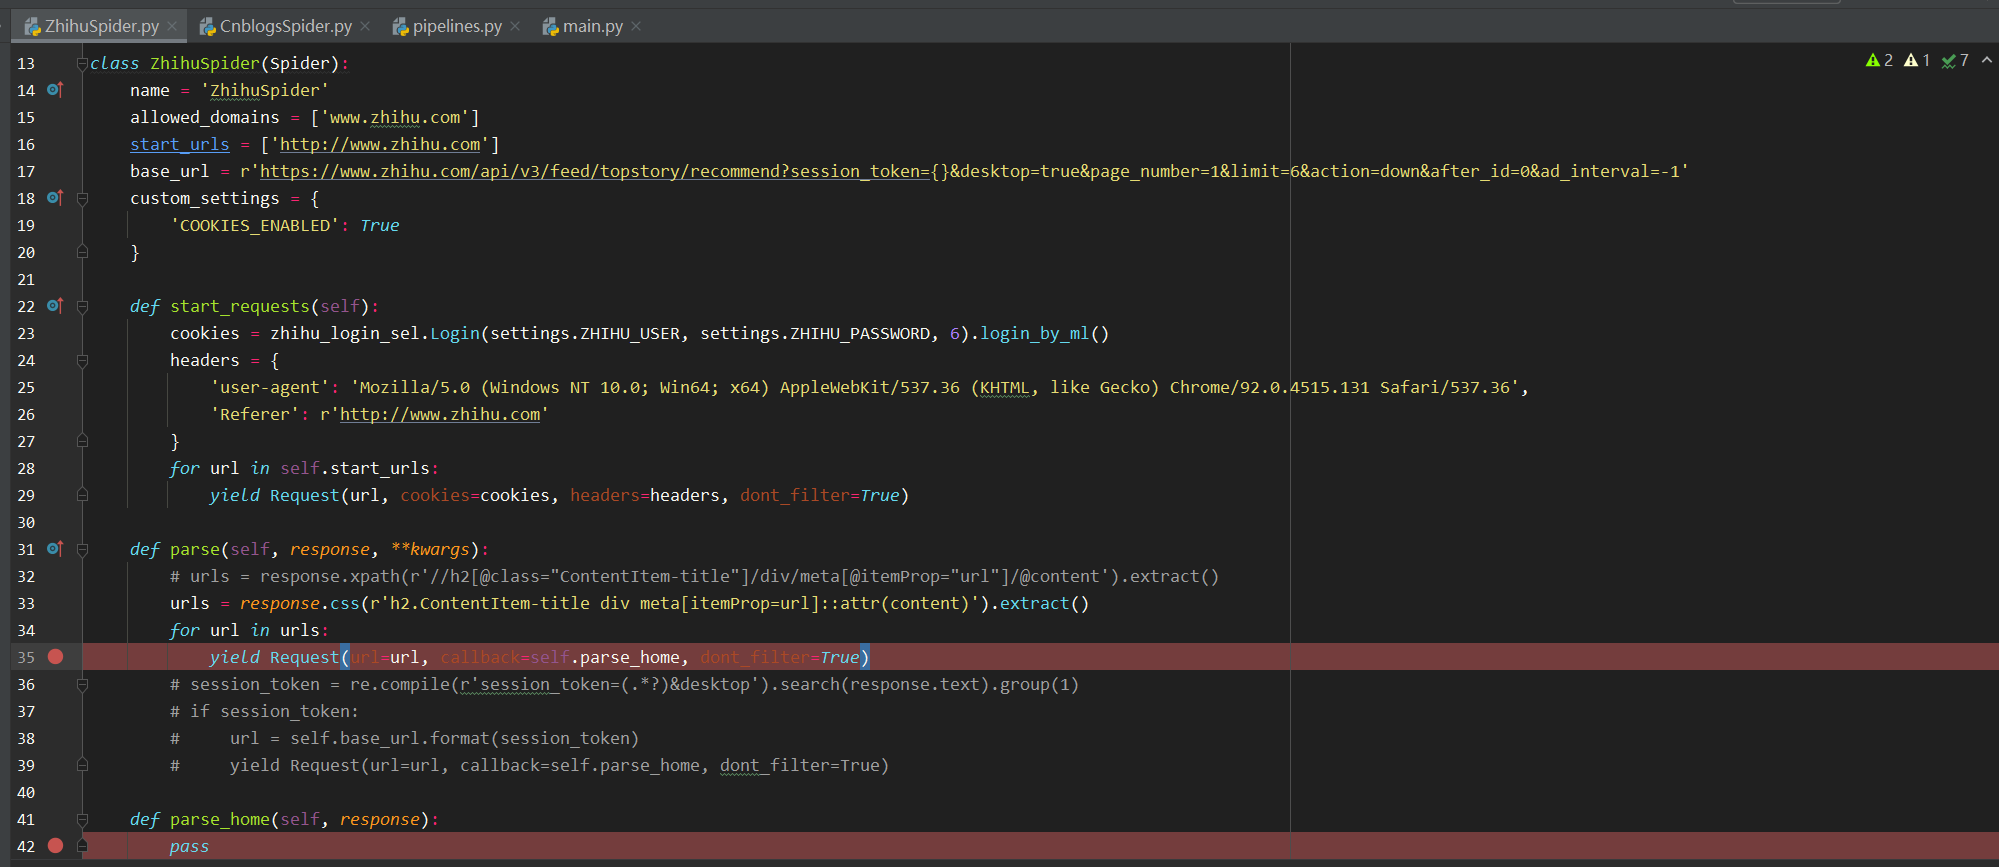Image resolution: width=1999 pixels, height=867 pixels.
Task: Close the CnblogsSpider.py tab
Action: [365, 26]
